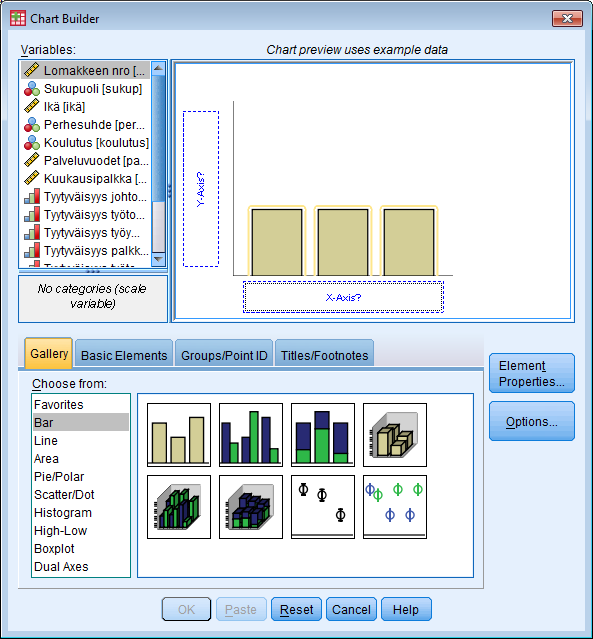Select the simple error bar thumbnail
This screenshot has width=593, height=639.
pyautogui.click(x=323, y=507)
